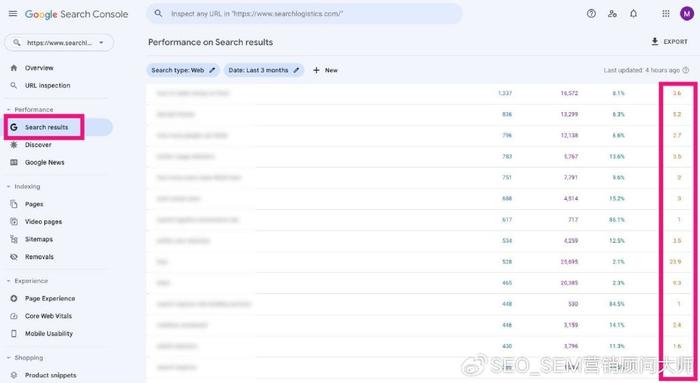Add a New filter

click(325, 70)
